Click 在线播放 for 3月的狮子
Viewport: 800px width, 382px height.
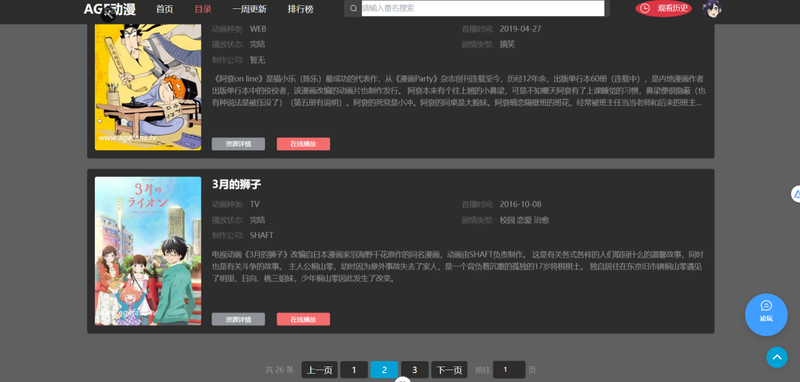[304, 319]
